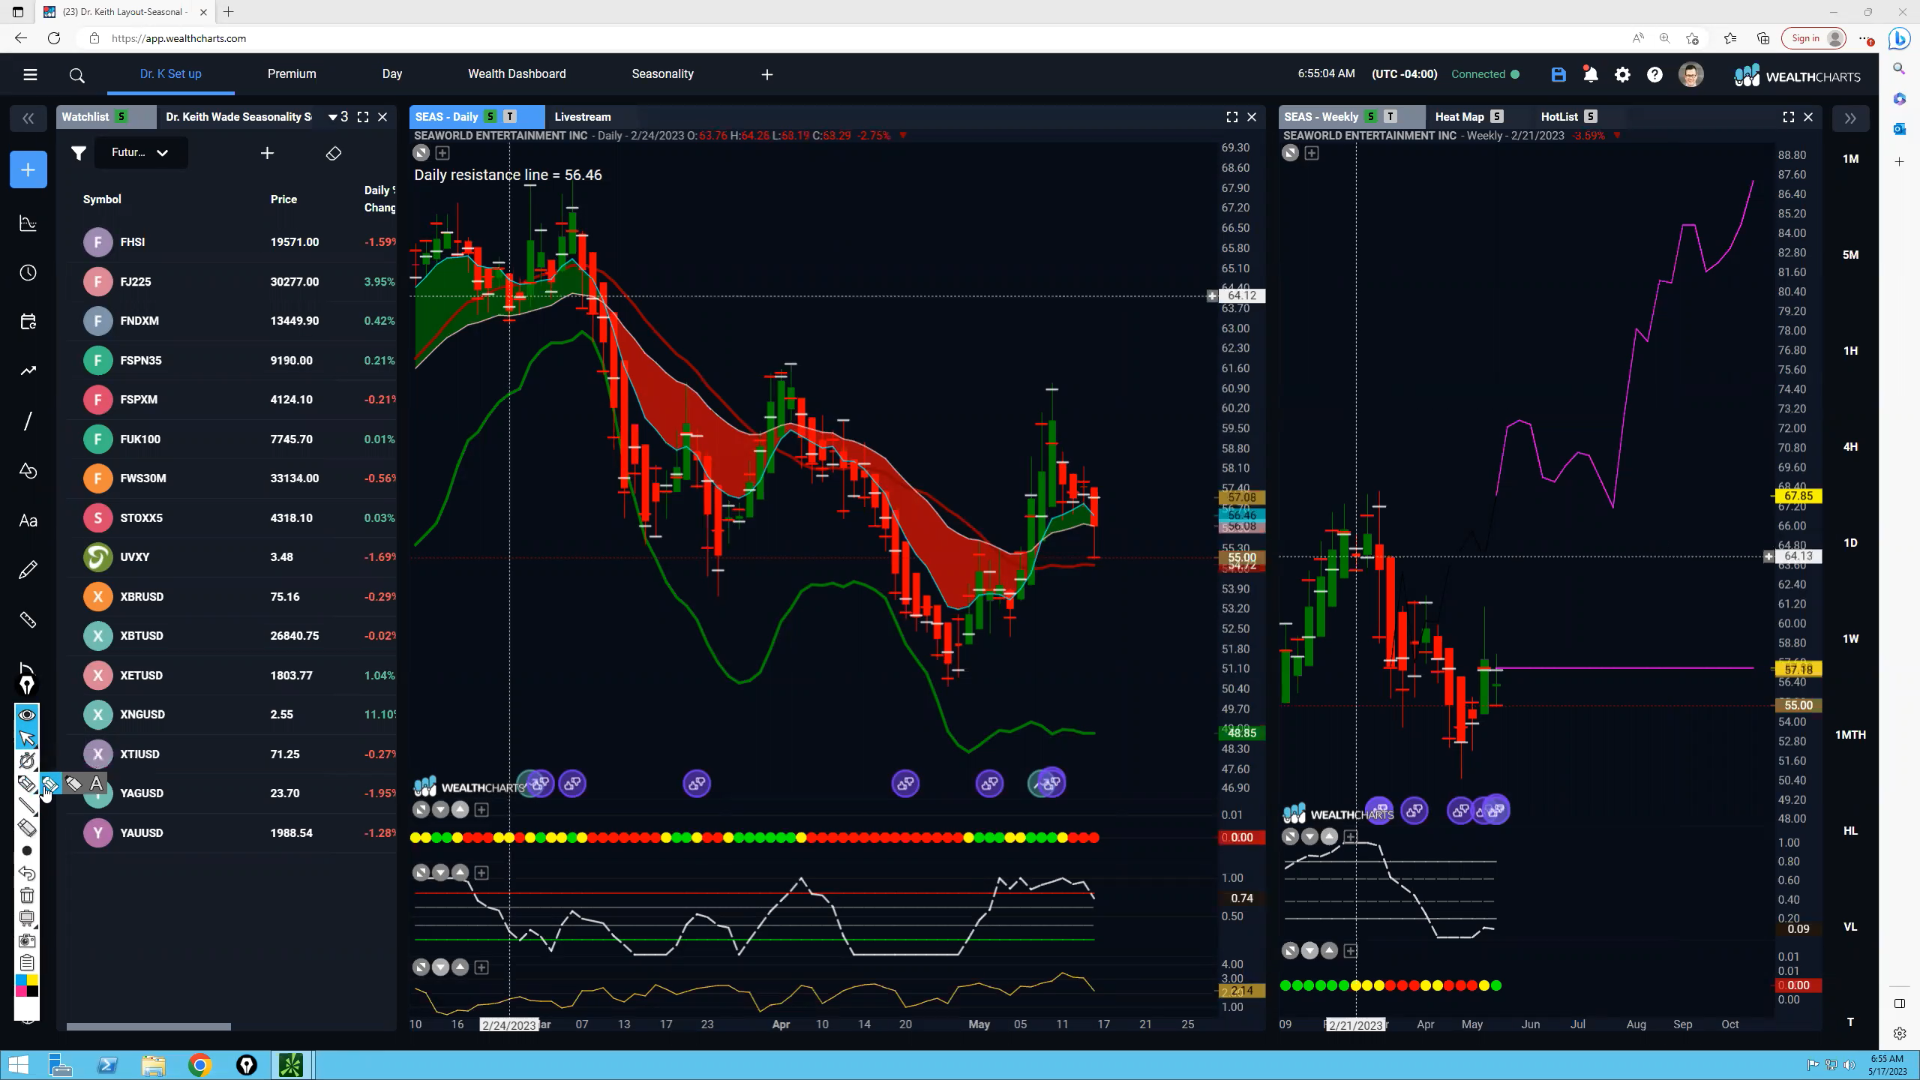1920x1080 pixels.
Task: Click the down arrow on the dots indicator pane
Action: tap(440, 810)
